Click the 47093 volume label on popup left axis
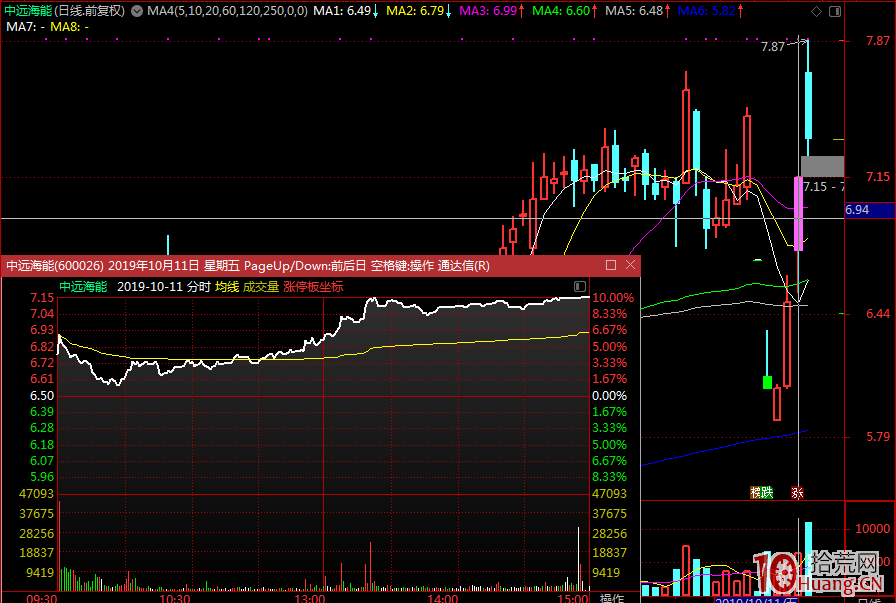Image resolution: width=896 pixels, height=603 pixels. [x=37, y=493]
